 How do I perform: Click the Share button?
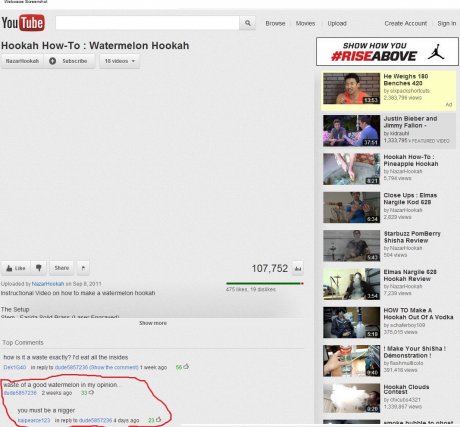click(62, 268)
